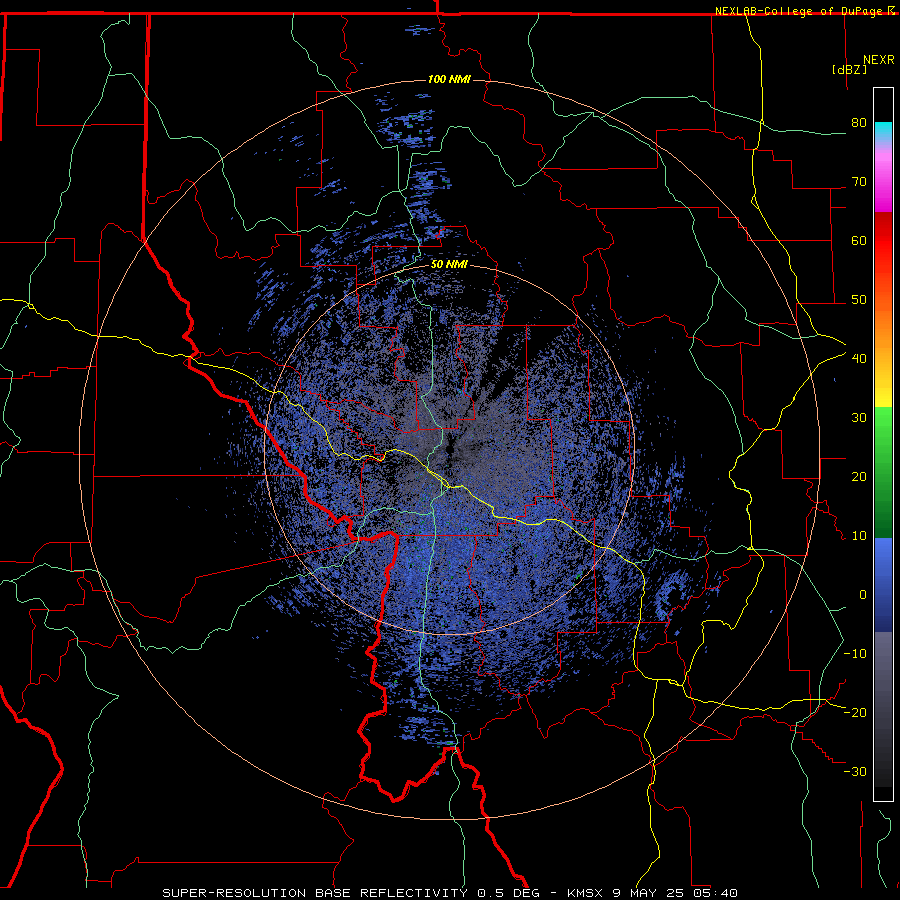Click the green segment of the color bar

[883, 472]
